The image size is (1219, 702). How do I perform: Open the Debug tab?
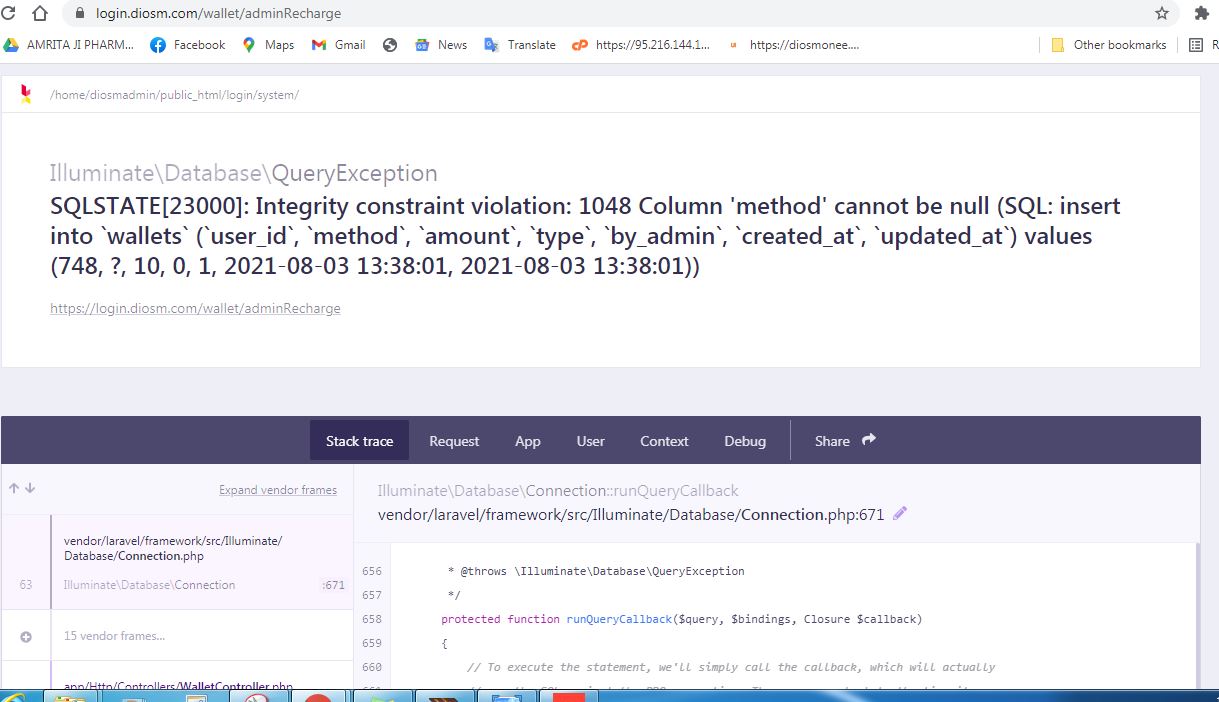point(745,441)
